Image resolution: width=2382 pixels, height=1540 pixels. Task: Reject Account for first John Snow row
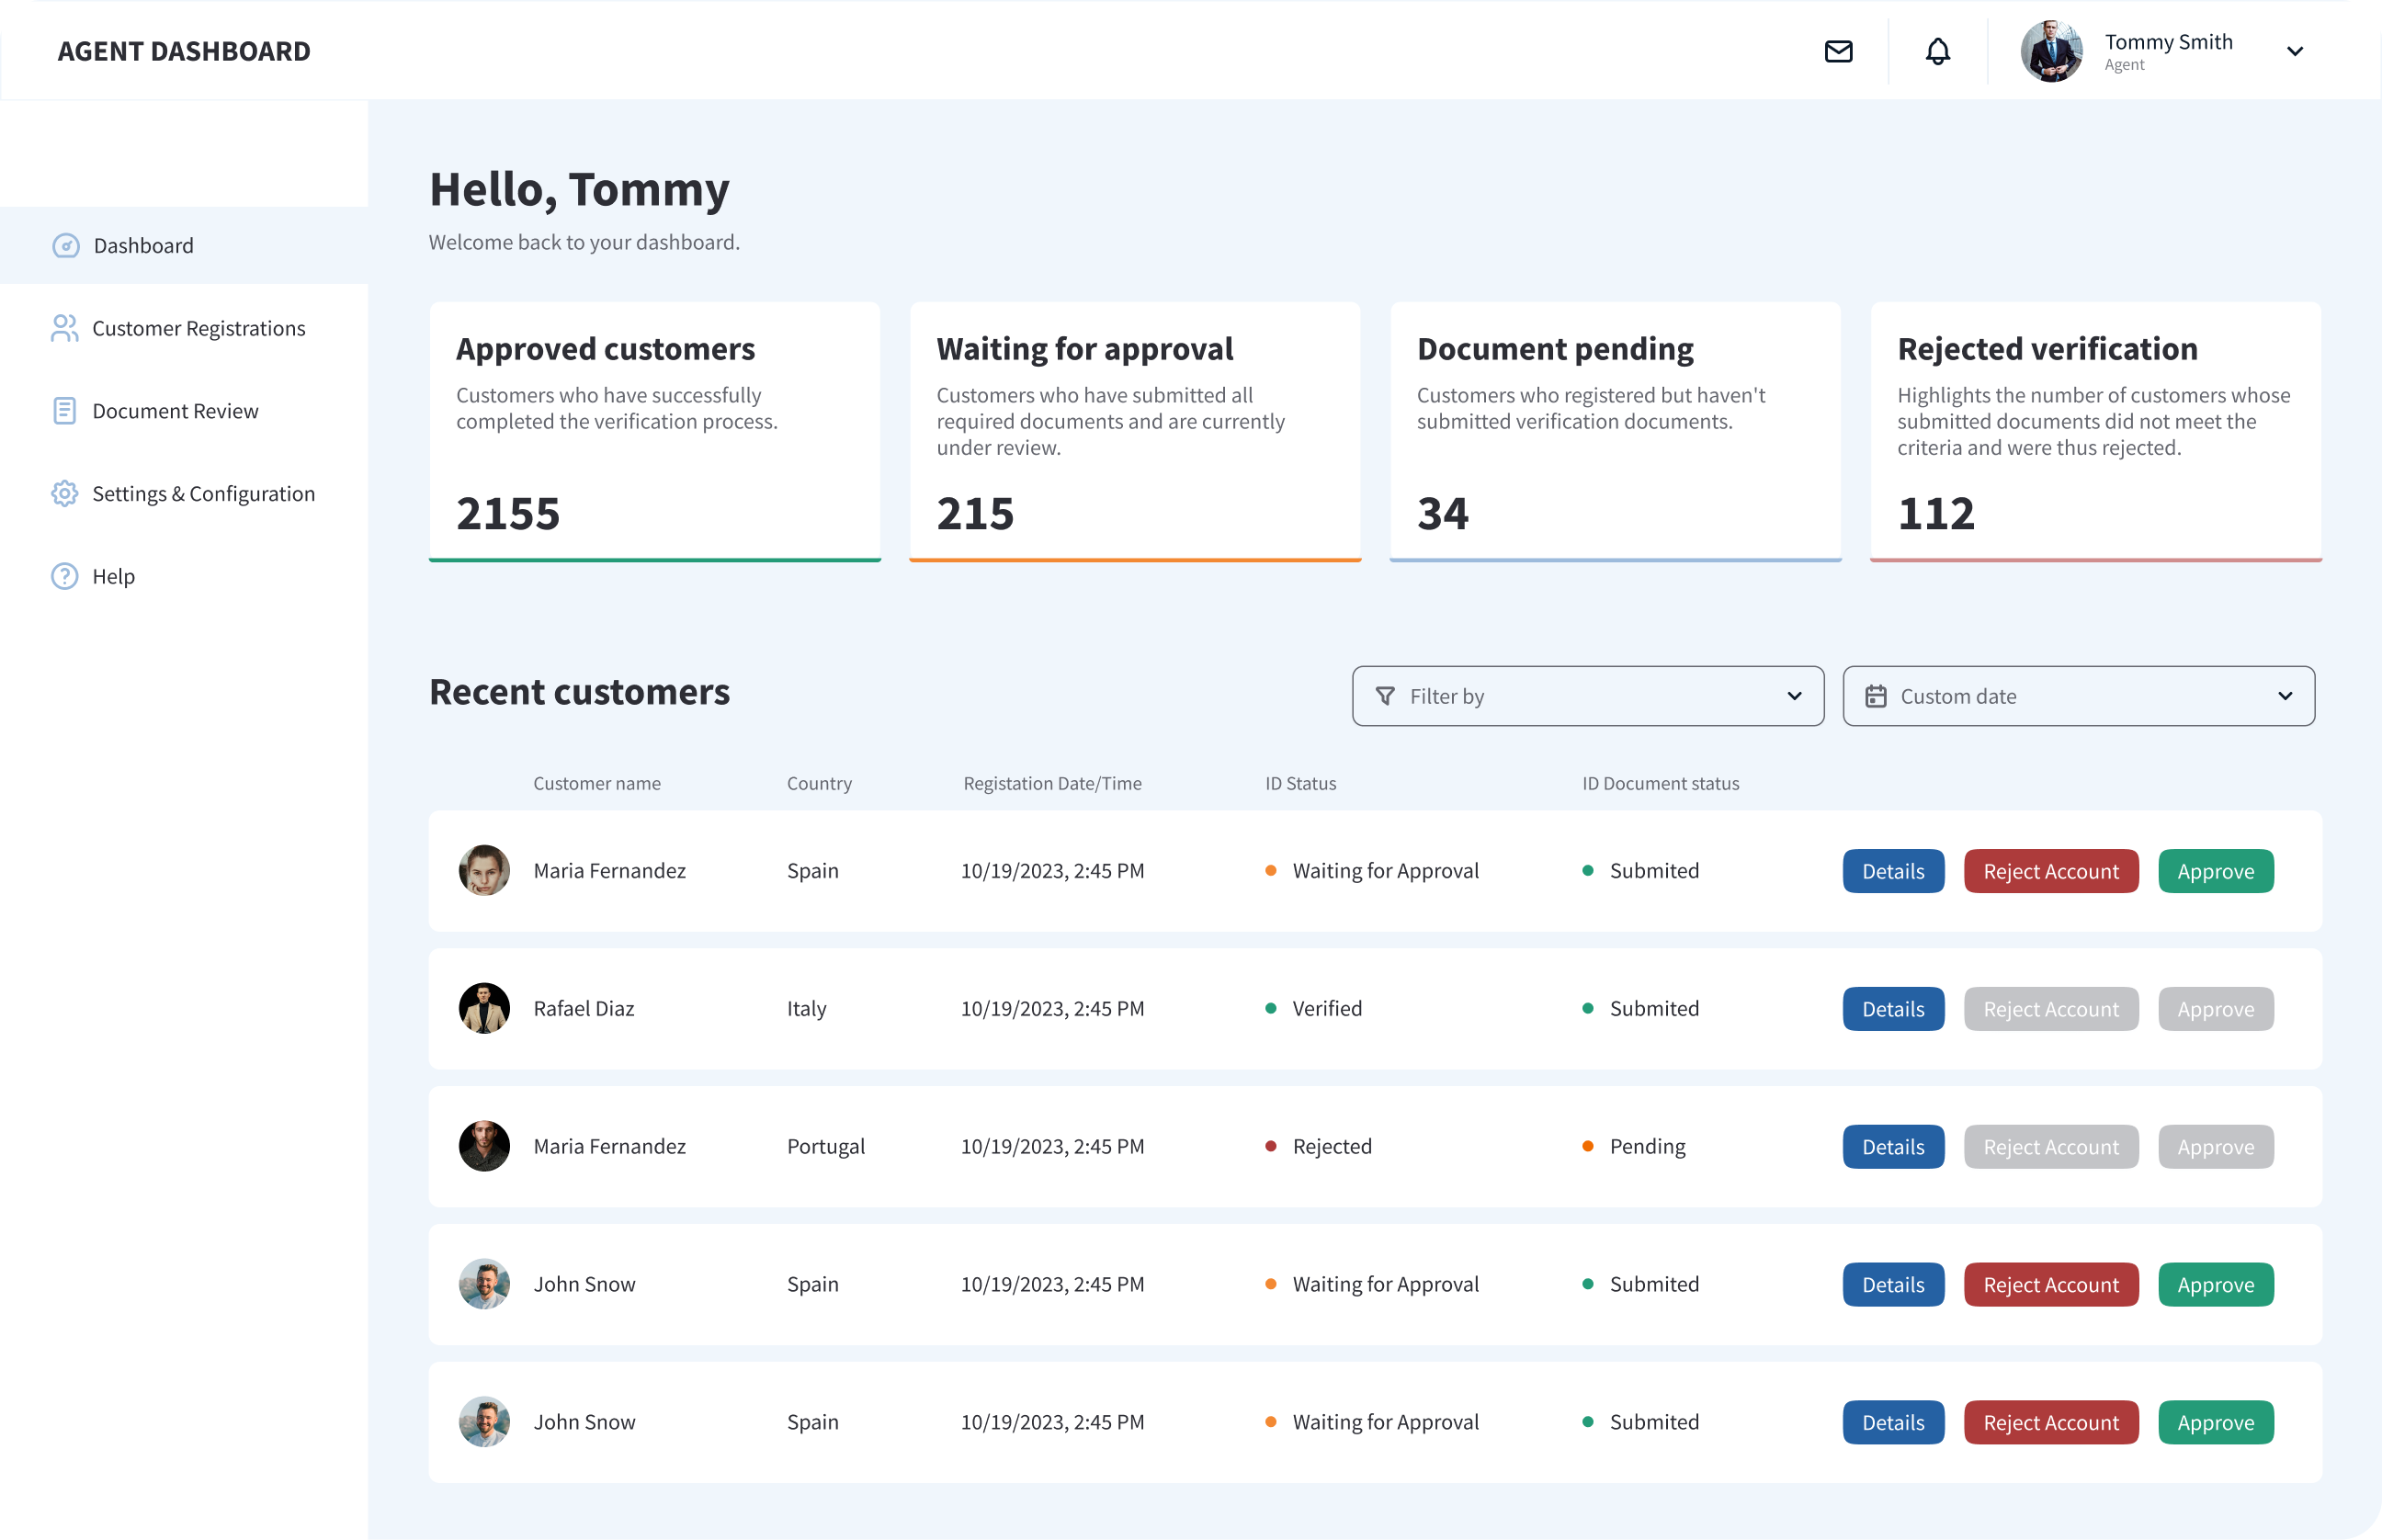(2050, 1285)
